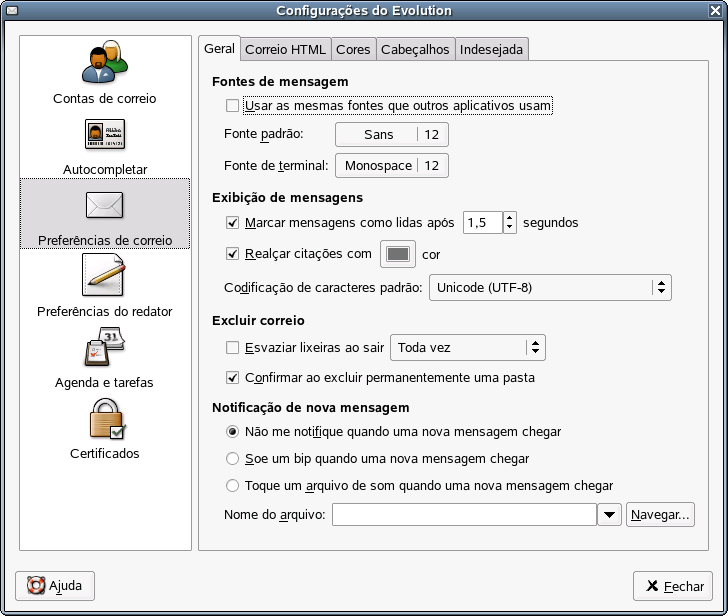Decrease the seconds spinner value
Image resolution: width=728 pixels, height=616 pixels.
point(509,227)
